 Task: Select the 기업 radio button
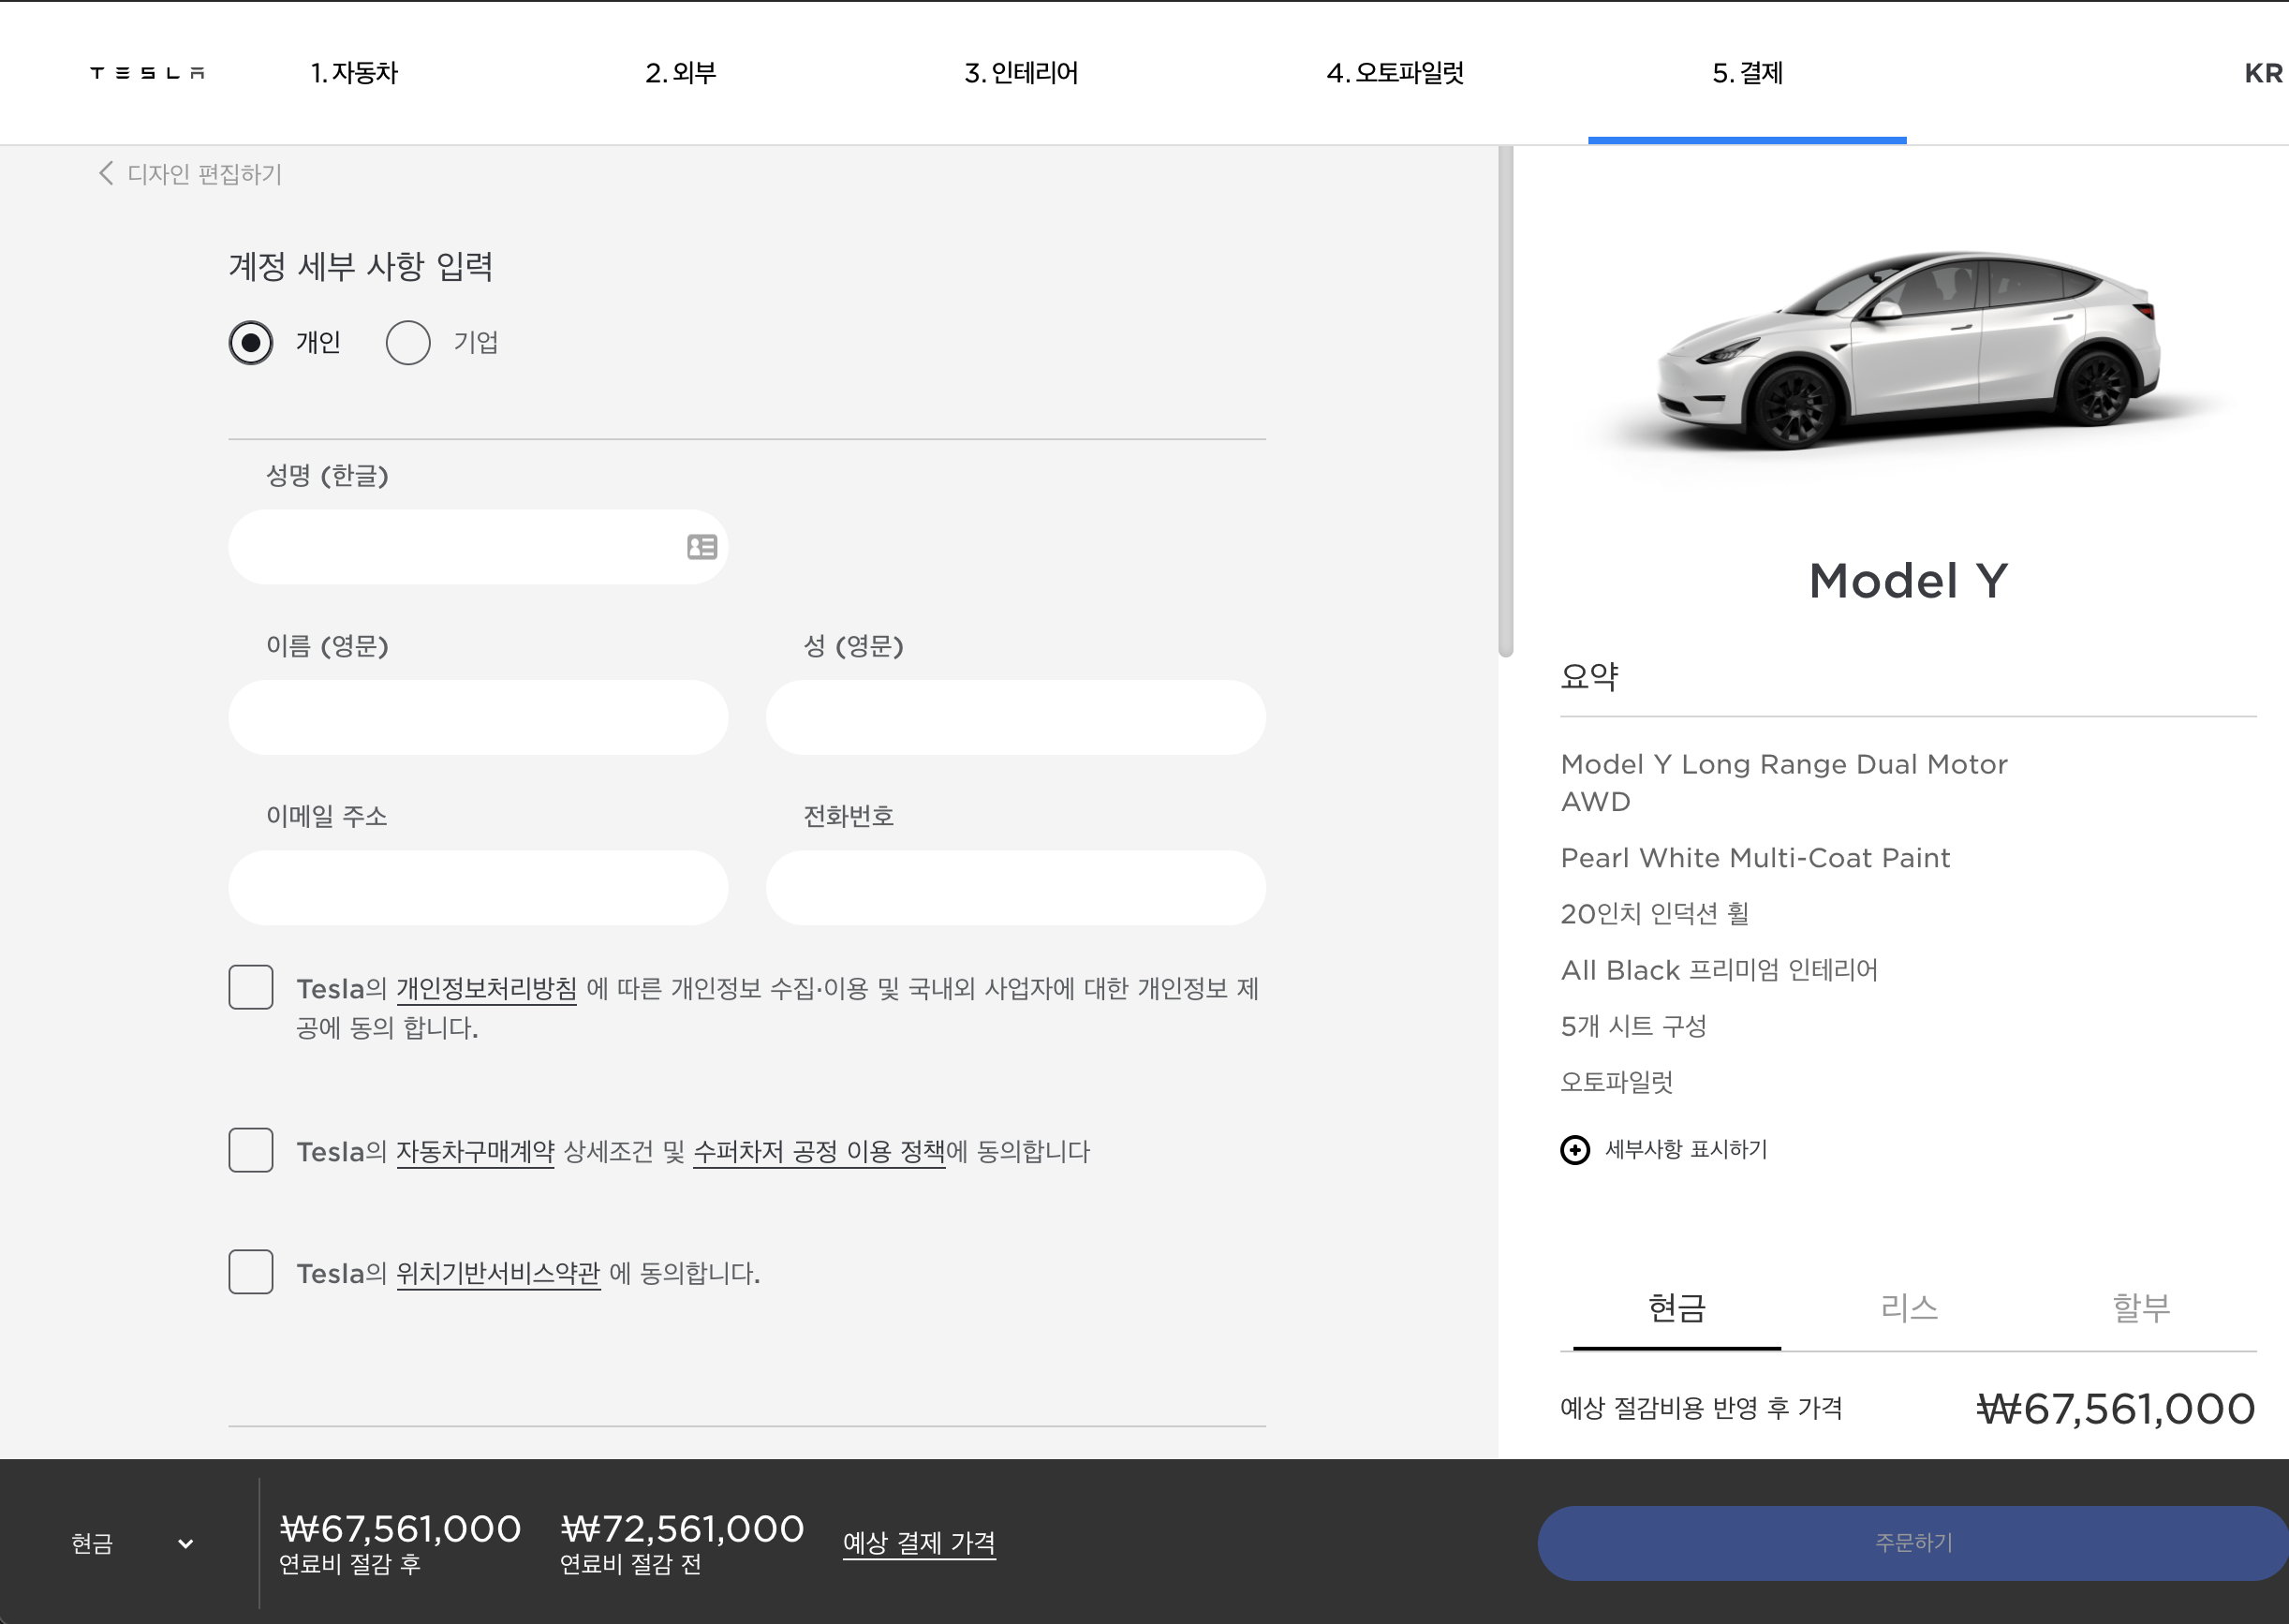[408, 343]
